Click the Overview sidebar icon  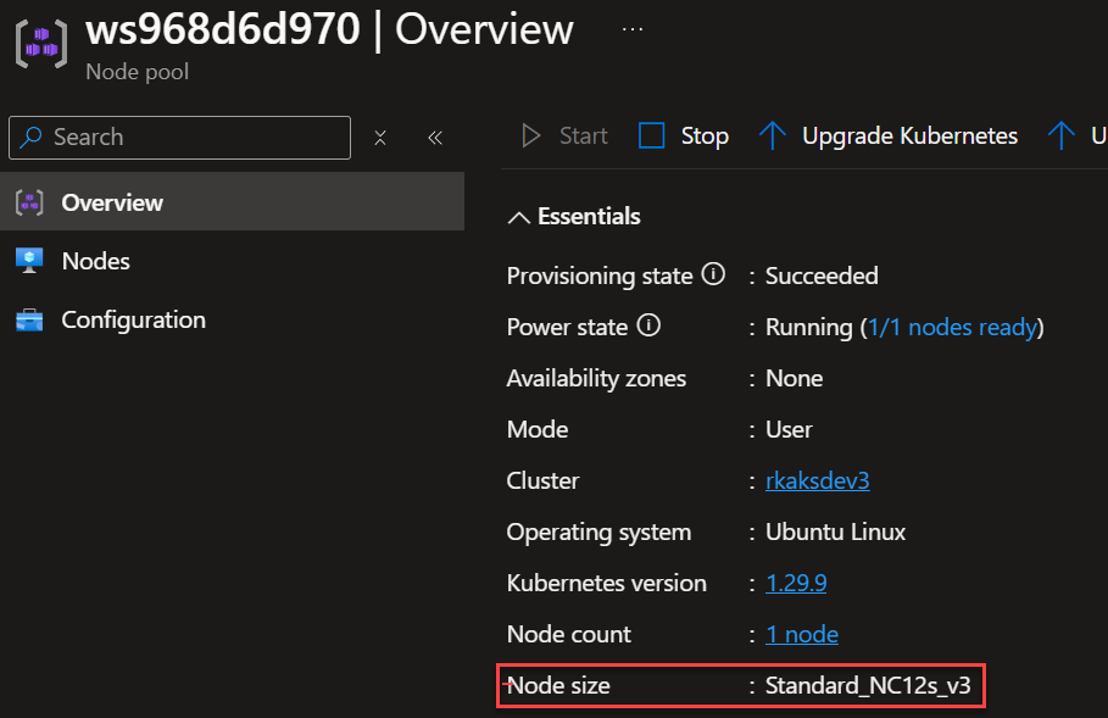pyautogui.click(x=30, y=203)
